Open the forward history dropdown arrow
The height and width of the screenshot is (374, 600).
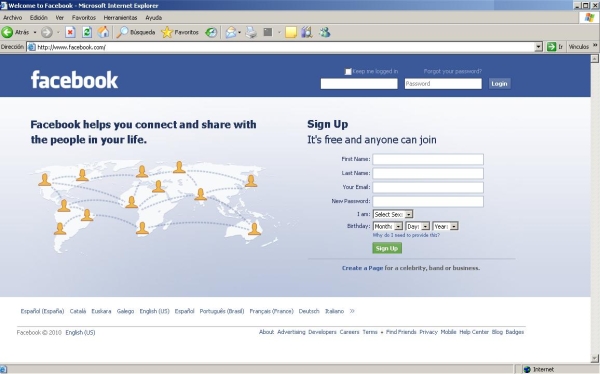pos(58,33)
